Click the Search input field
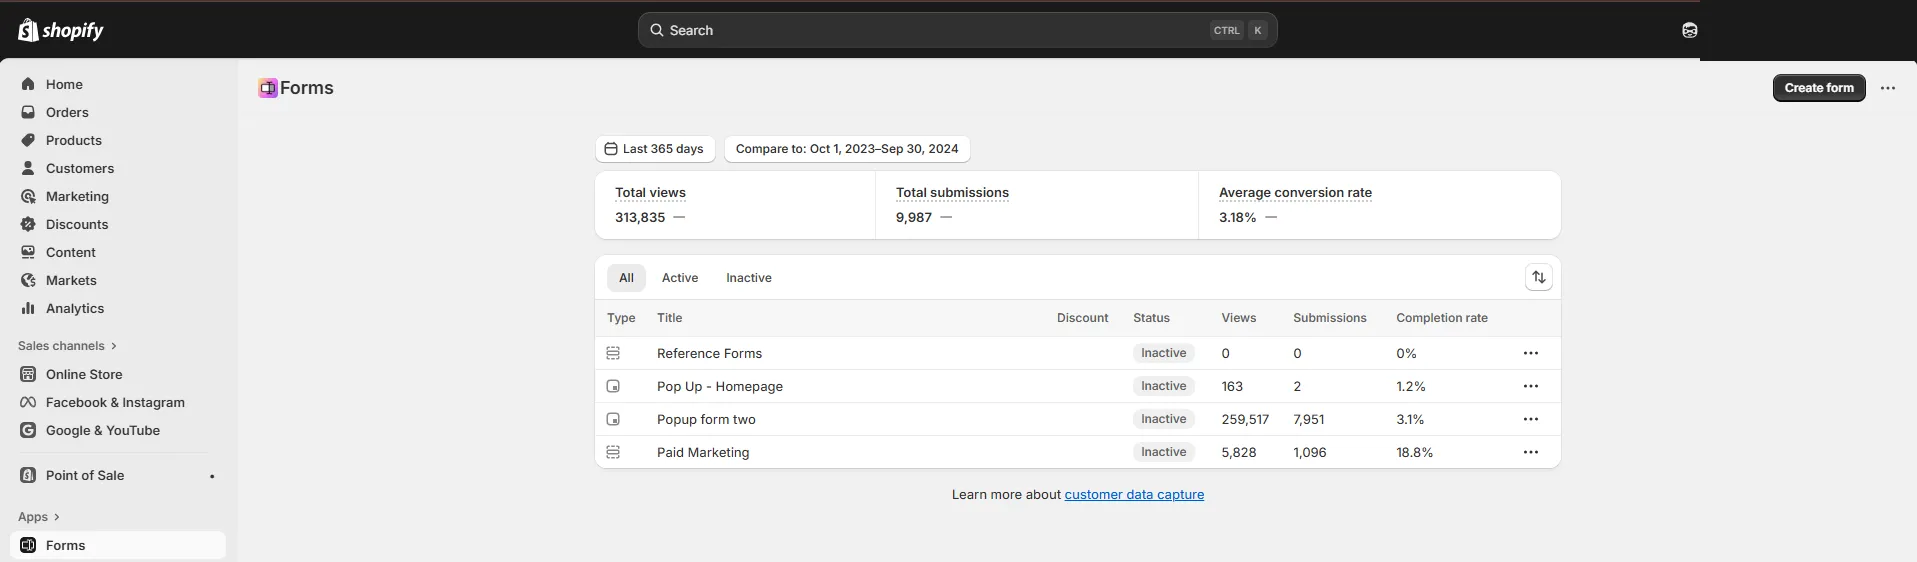 pyautogui.click(x=957, y=30)
